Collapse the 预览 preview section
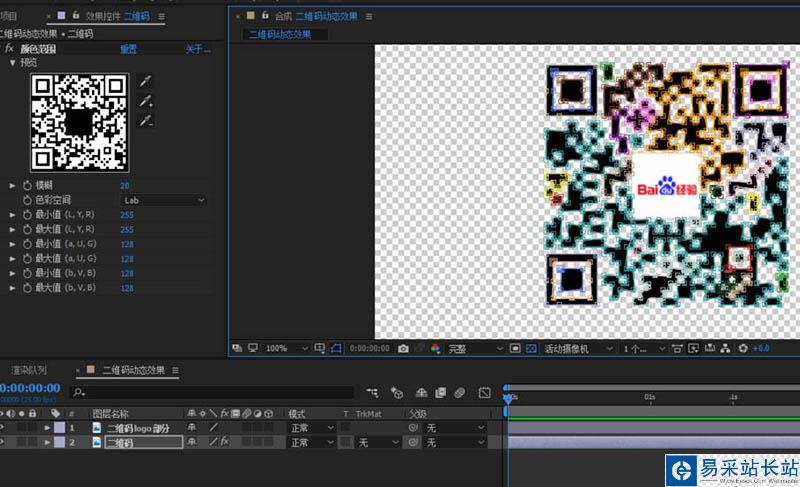 (x=12, y=63)
